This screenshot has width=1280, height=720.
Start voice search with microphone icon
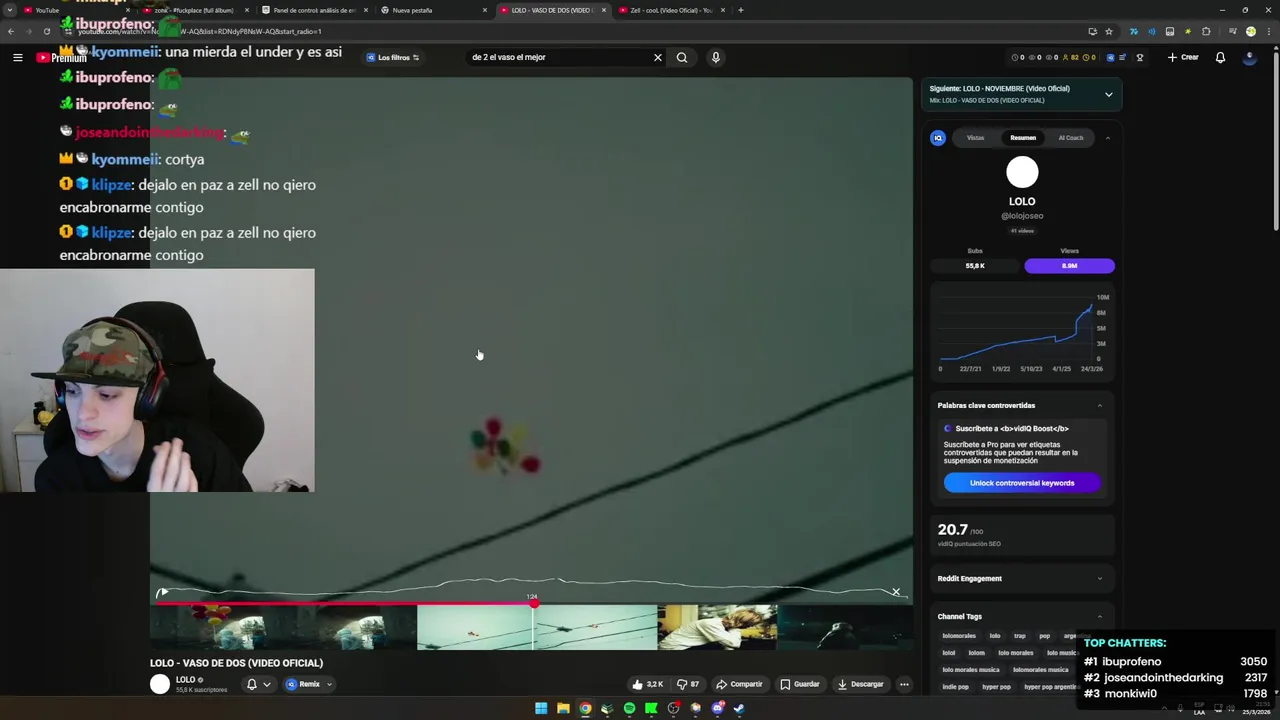[x=715, y=57]
